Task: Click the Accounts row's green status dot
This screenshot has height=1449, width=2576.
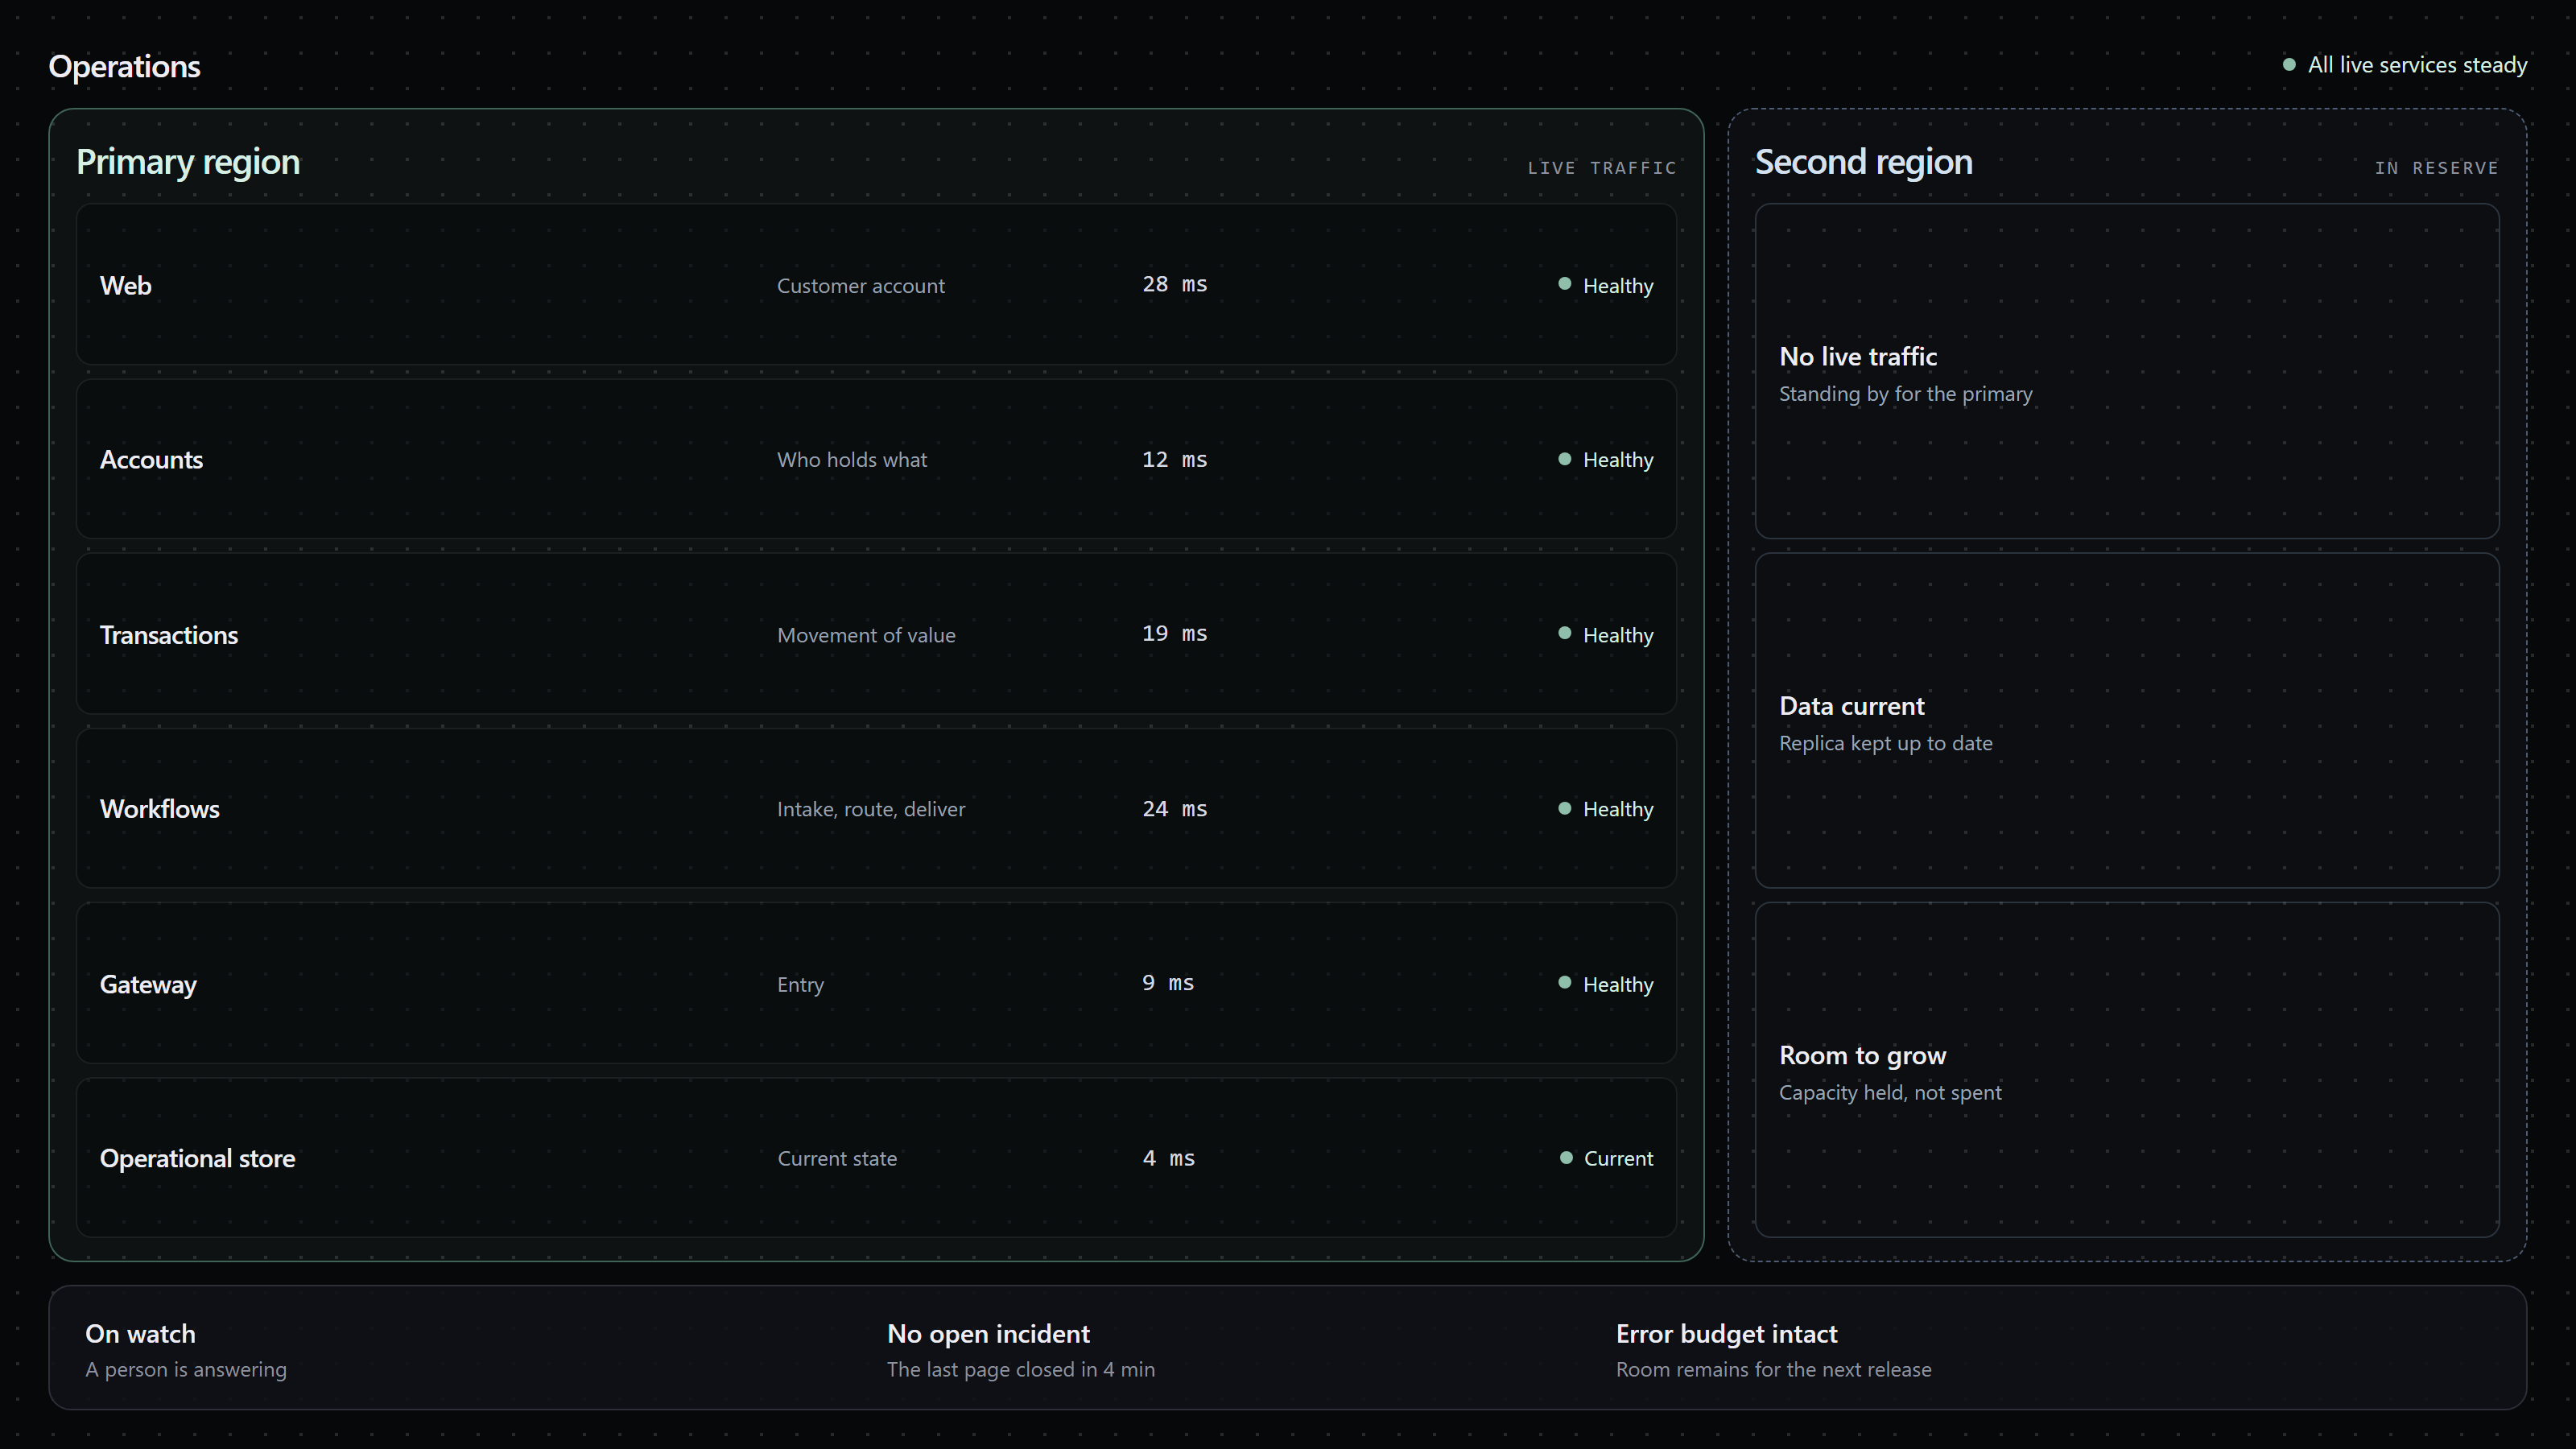Action: pyautogui.click(x=1564, y=459)
